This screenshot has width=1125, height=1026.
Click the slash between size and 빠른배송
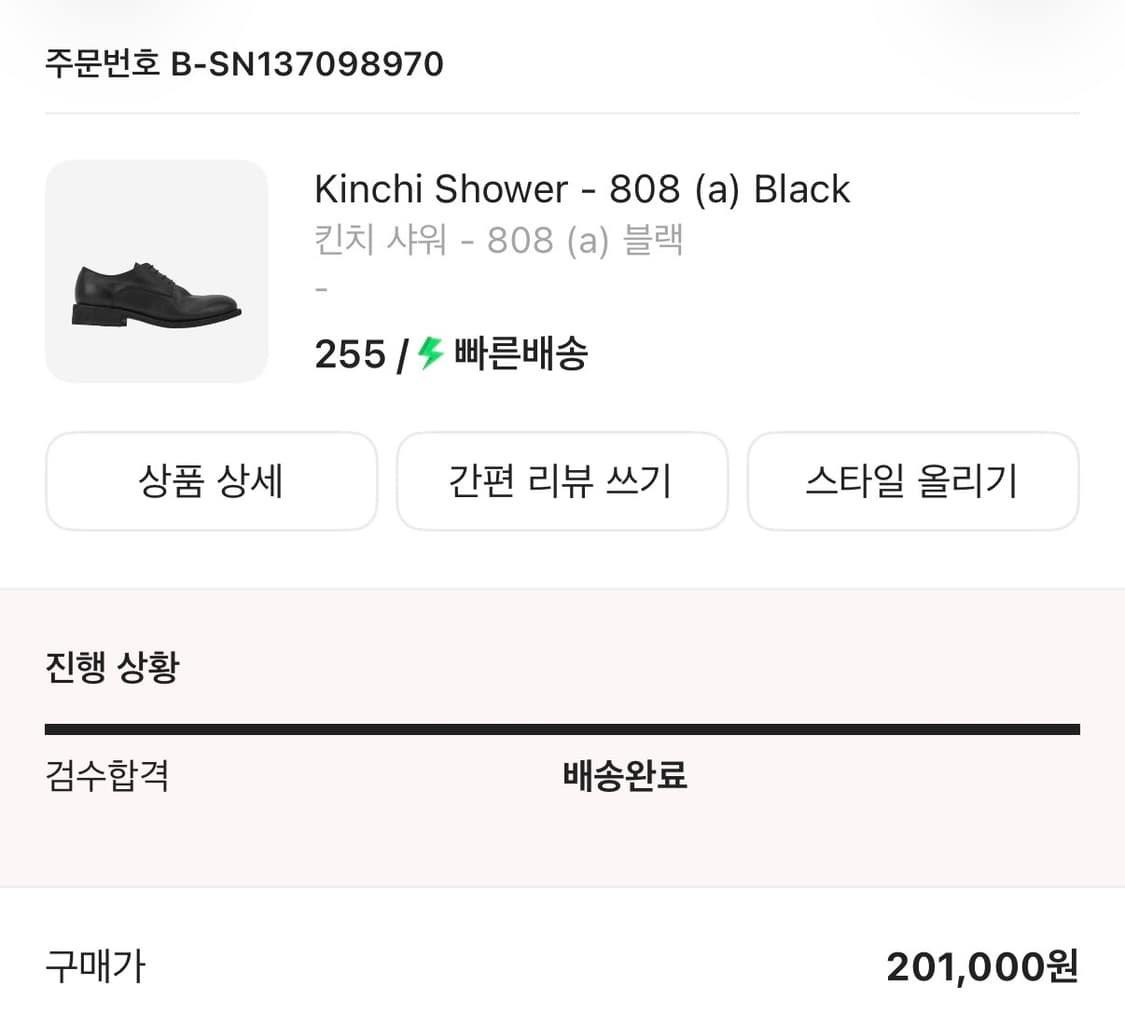tap(401, 355)
